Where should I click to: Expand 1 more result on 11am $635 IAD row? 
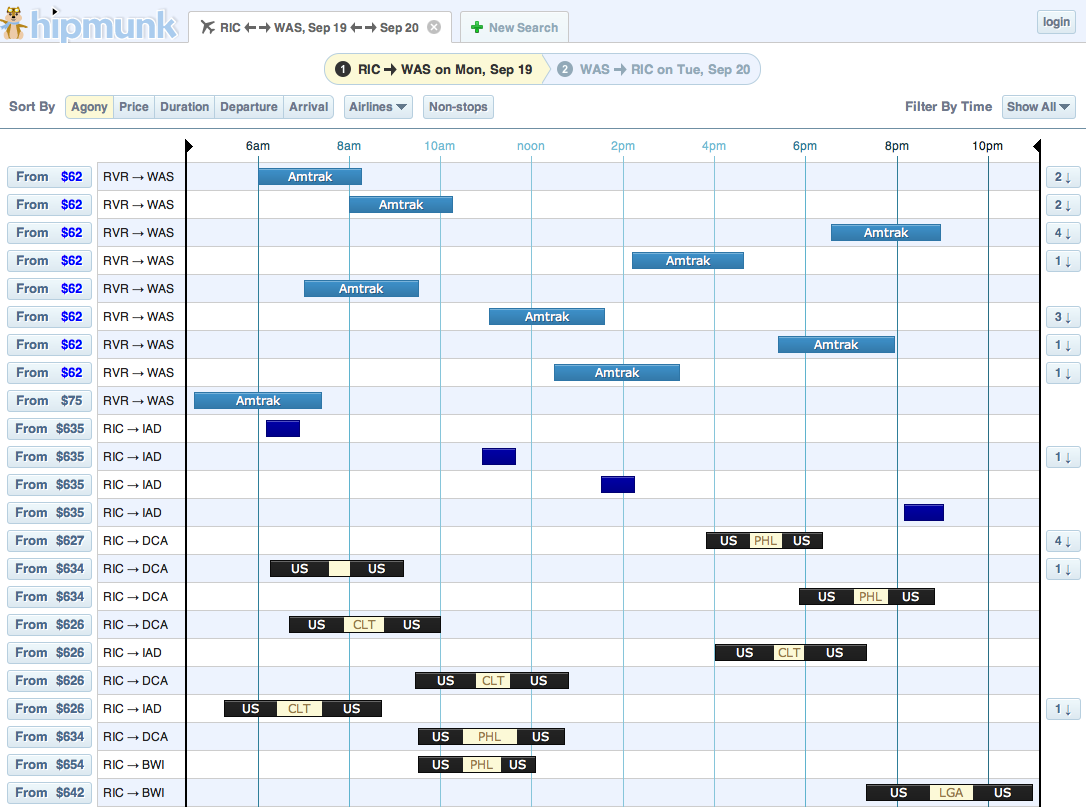1062,456
